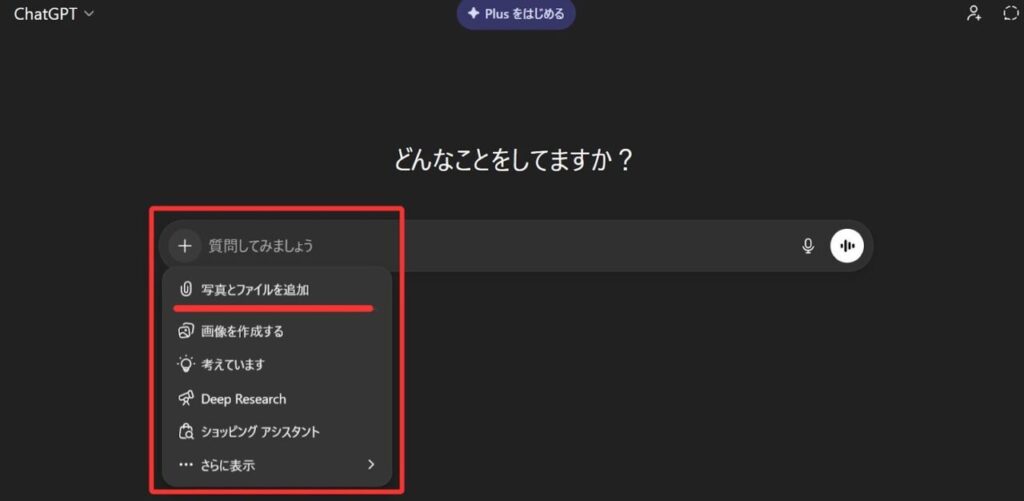Click the paperclip icon for adding files
The image size is (1024, 501).
pos(185,290)
